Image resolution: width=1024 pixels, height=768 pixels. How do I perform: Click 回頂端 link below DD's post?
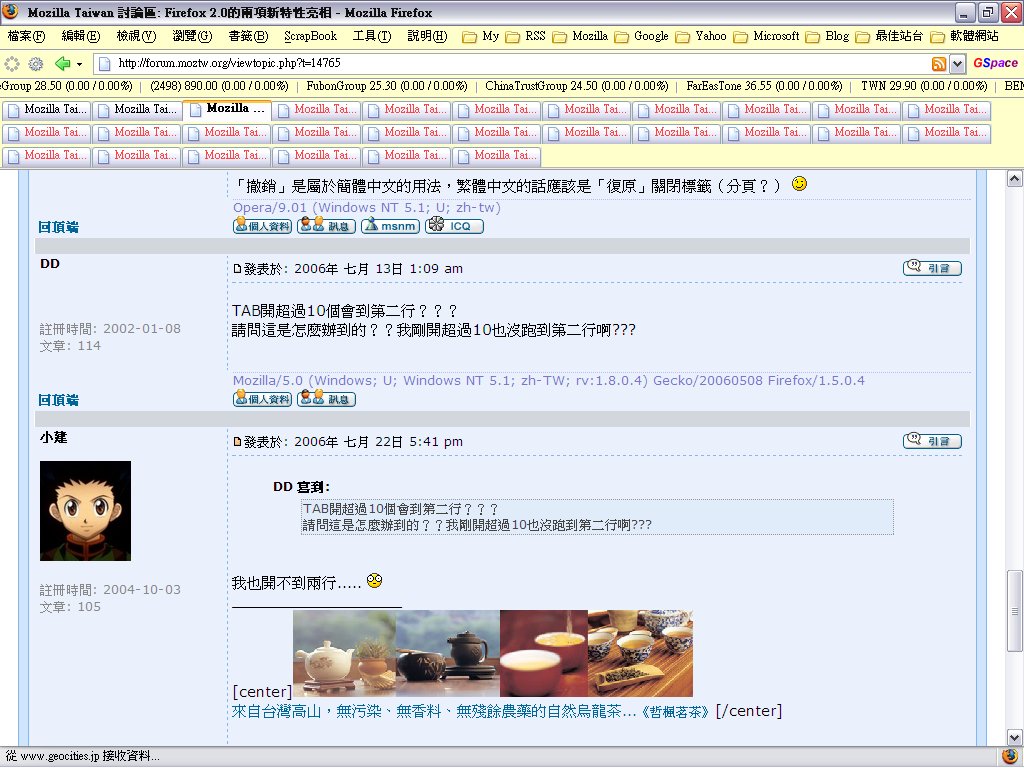pos(59,400)
